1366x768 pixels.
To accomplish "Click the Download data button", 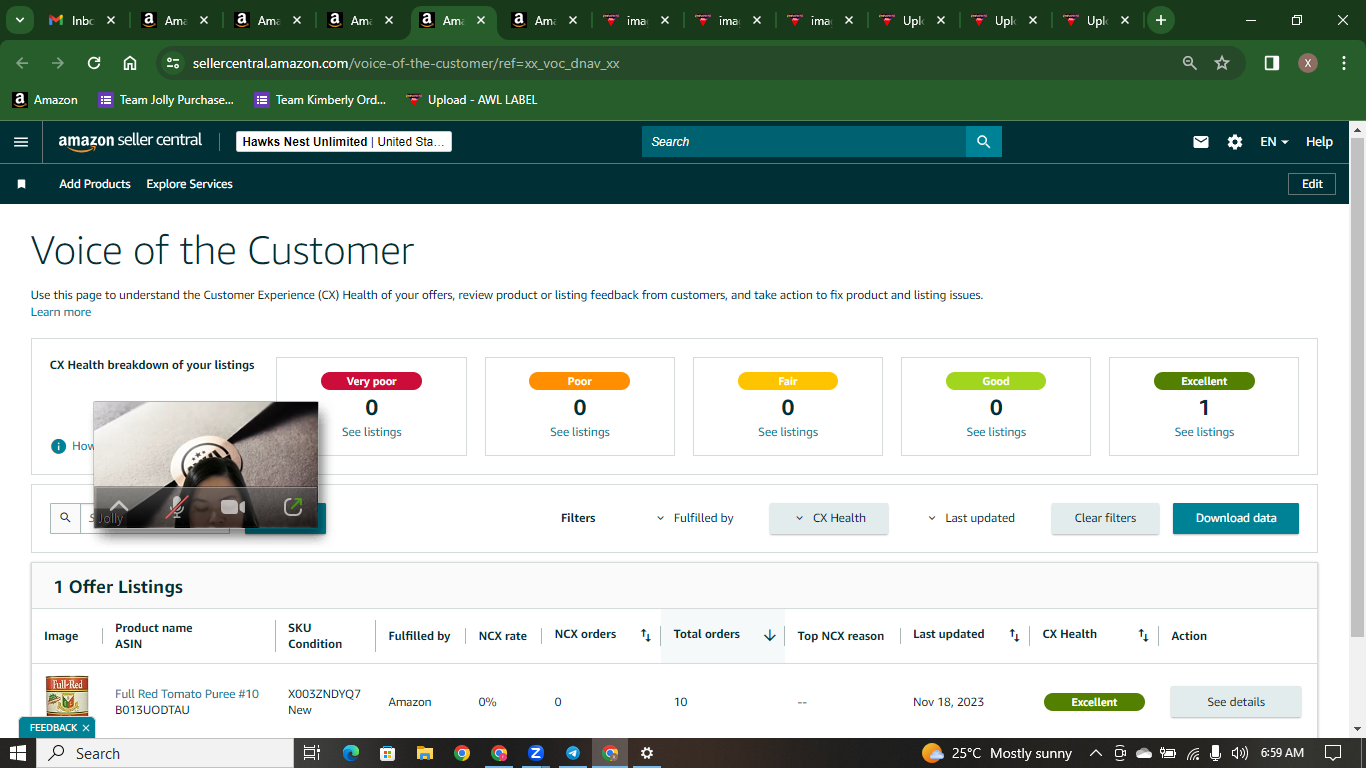I will coord(1236,518).
